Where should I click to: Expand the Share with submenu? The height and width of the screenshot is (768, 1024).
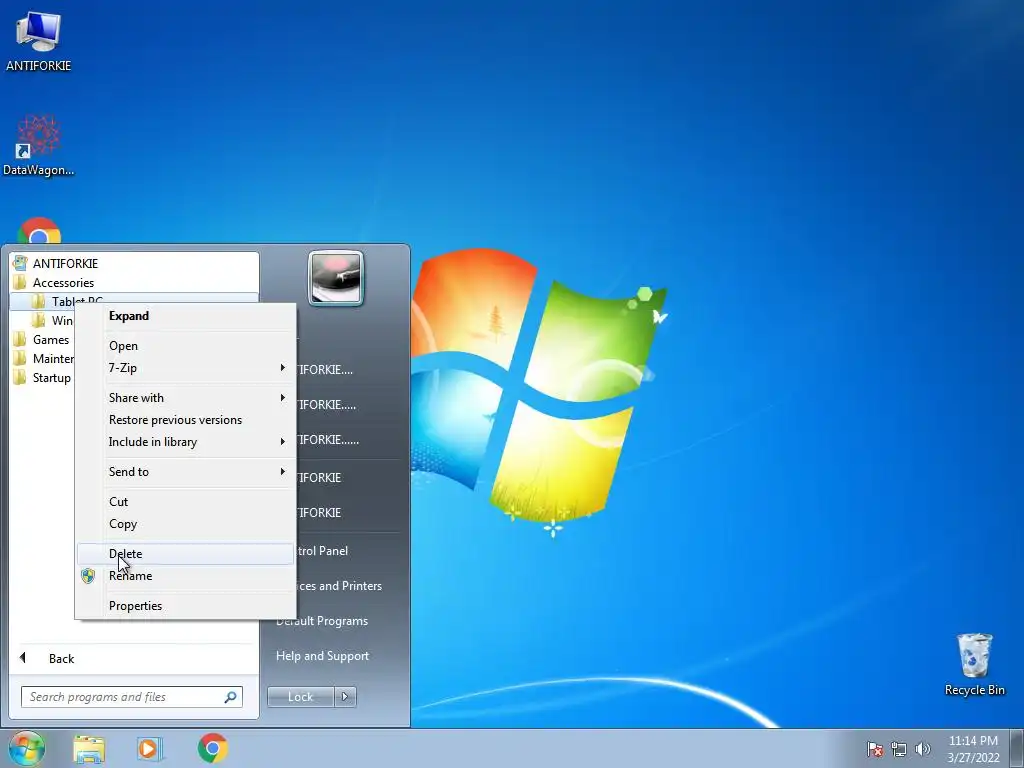pos(185,398)
